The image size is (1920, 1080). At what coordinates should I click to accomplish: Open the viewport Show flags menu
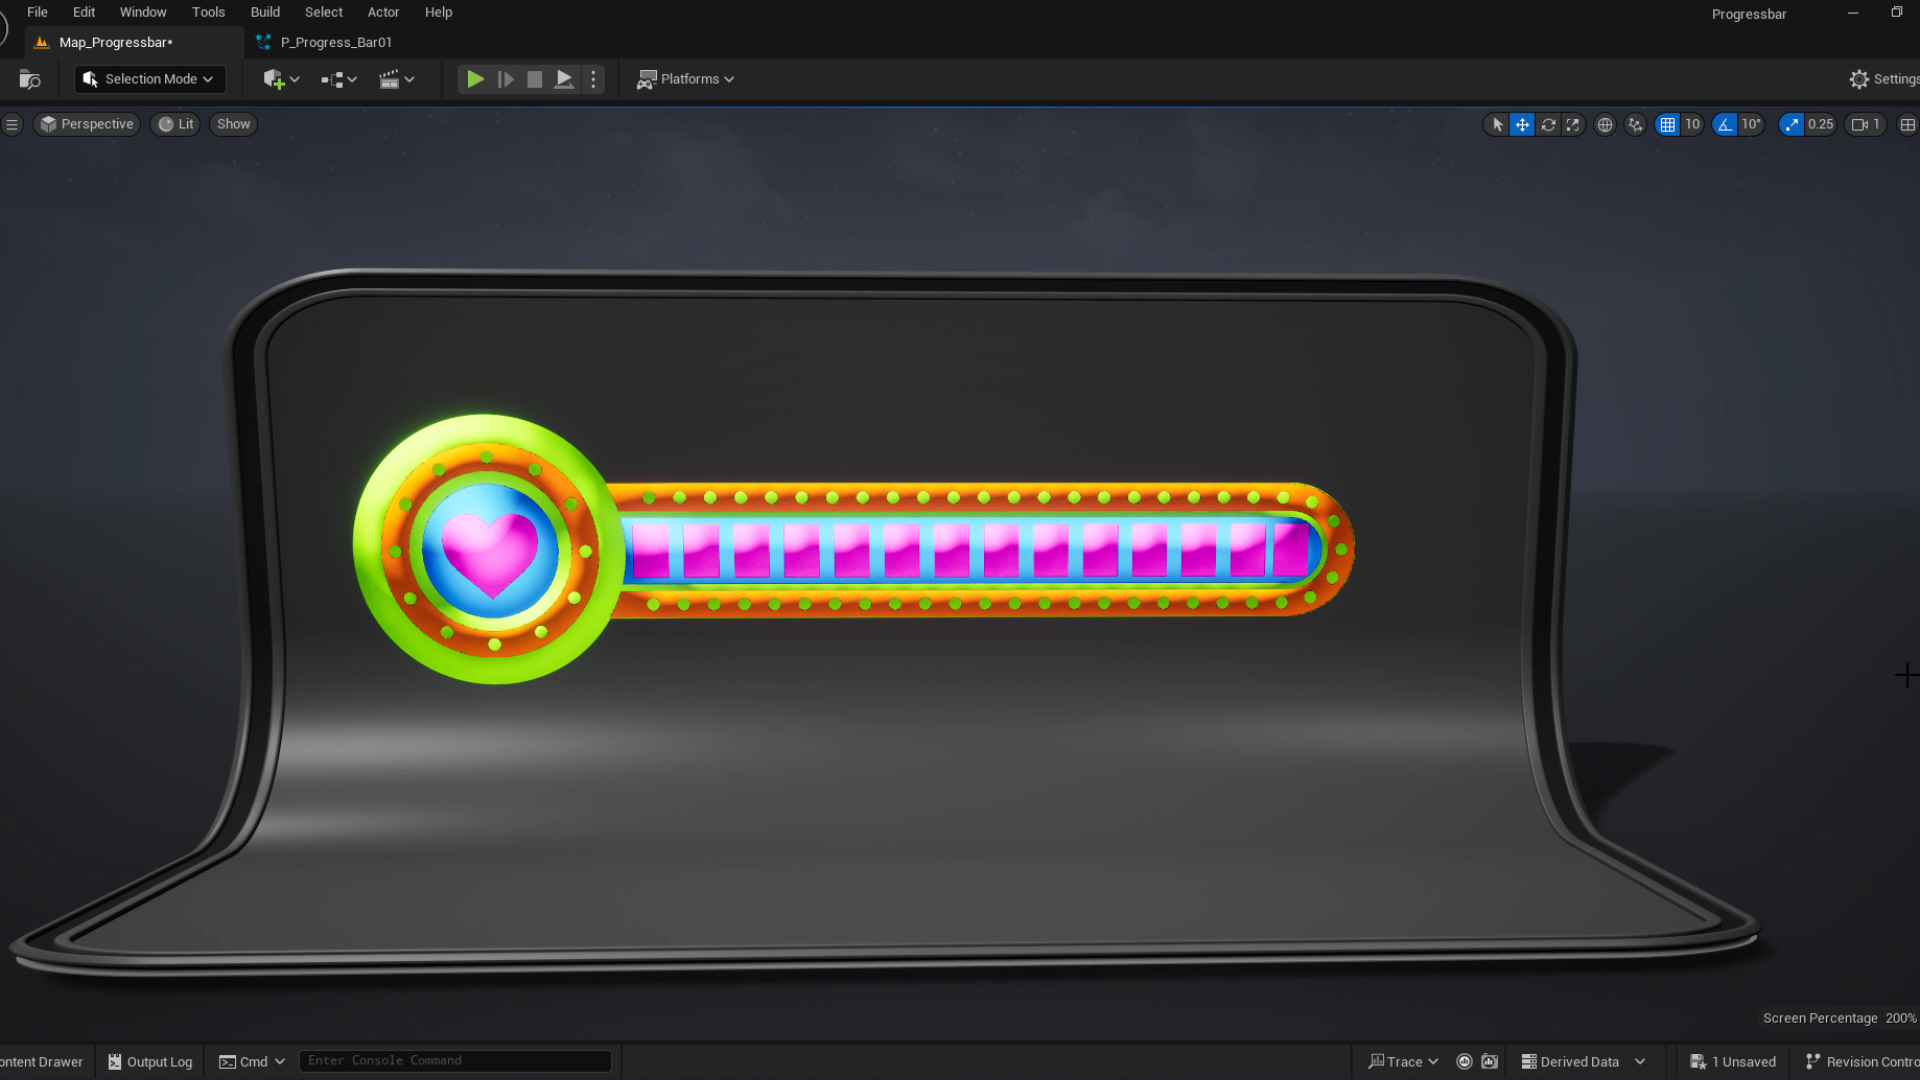point(233,124)
